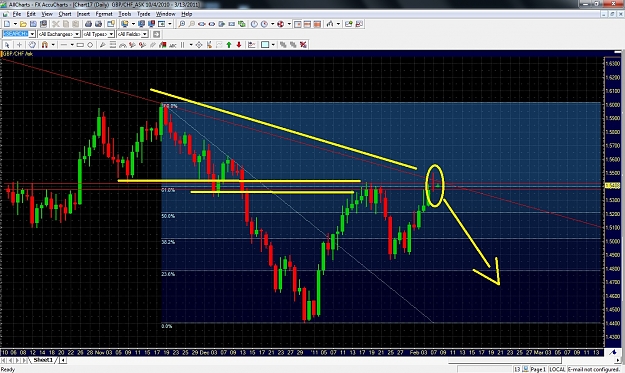Select the hand pan tool
The width and height of the screenshot is (625, 373).
[x=32, y=45]
